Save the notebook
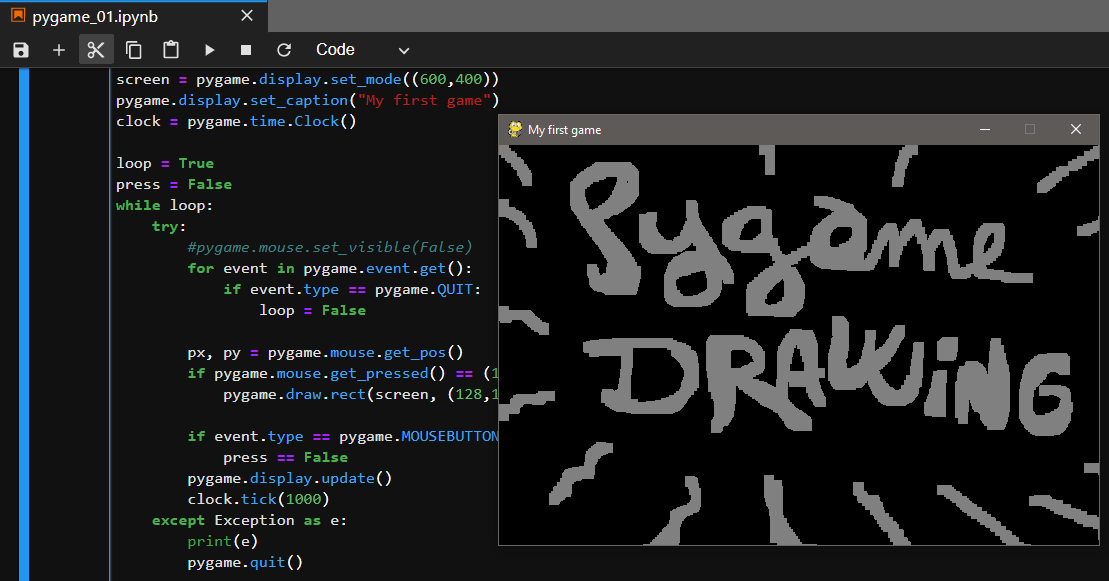Viewport: 1109px width, 581px height. (x=20, y=49)
